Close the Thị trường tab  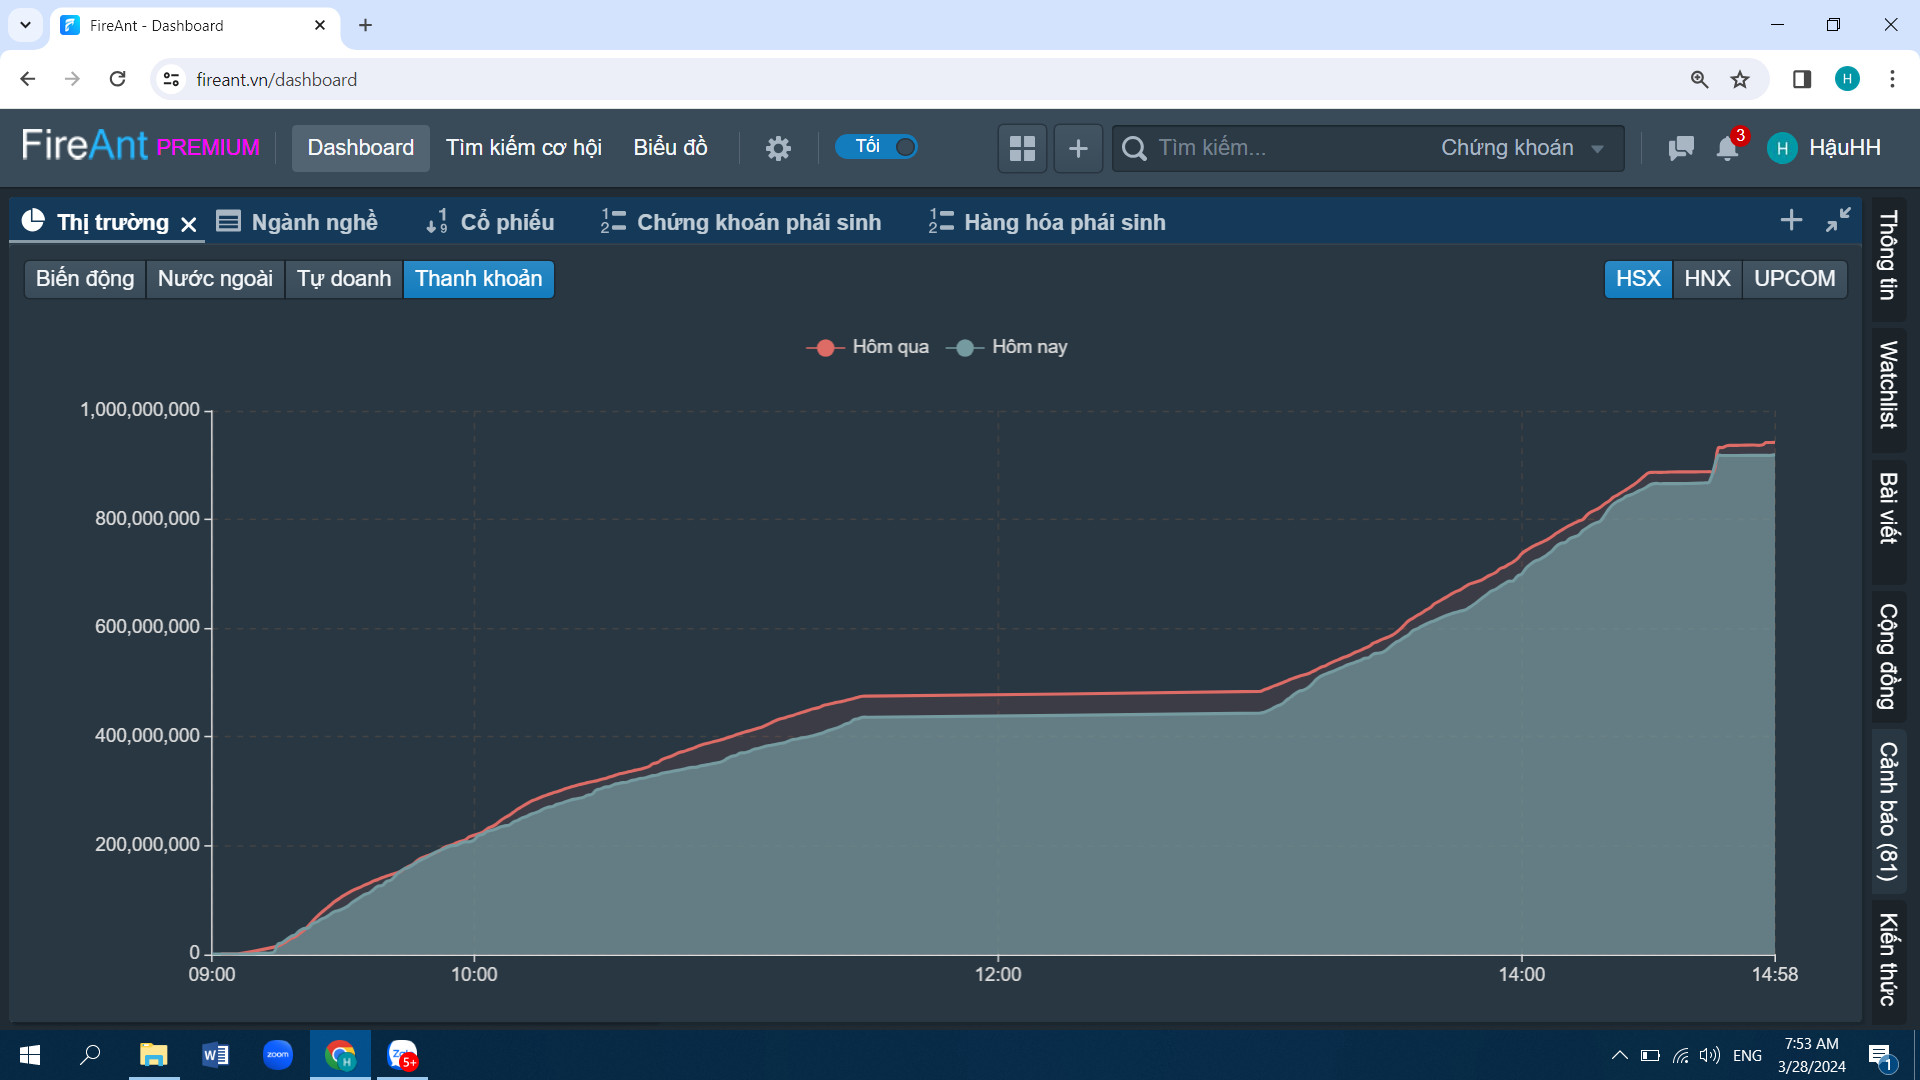pos(189,224)
